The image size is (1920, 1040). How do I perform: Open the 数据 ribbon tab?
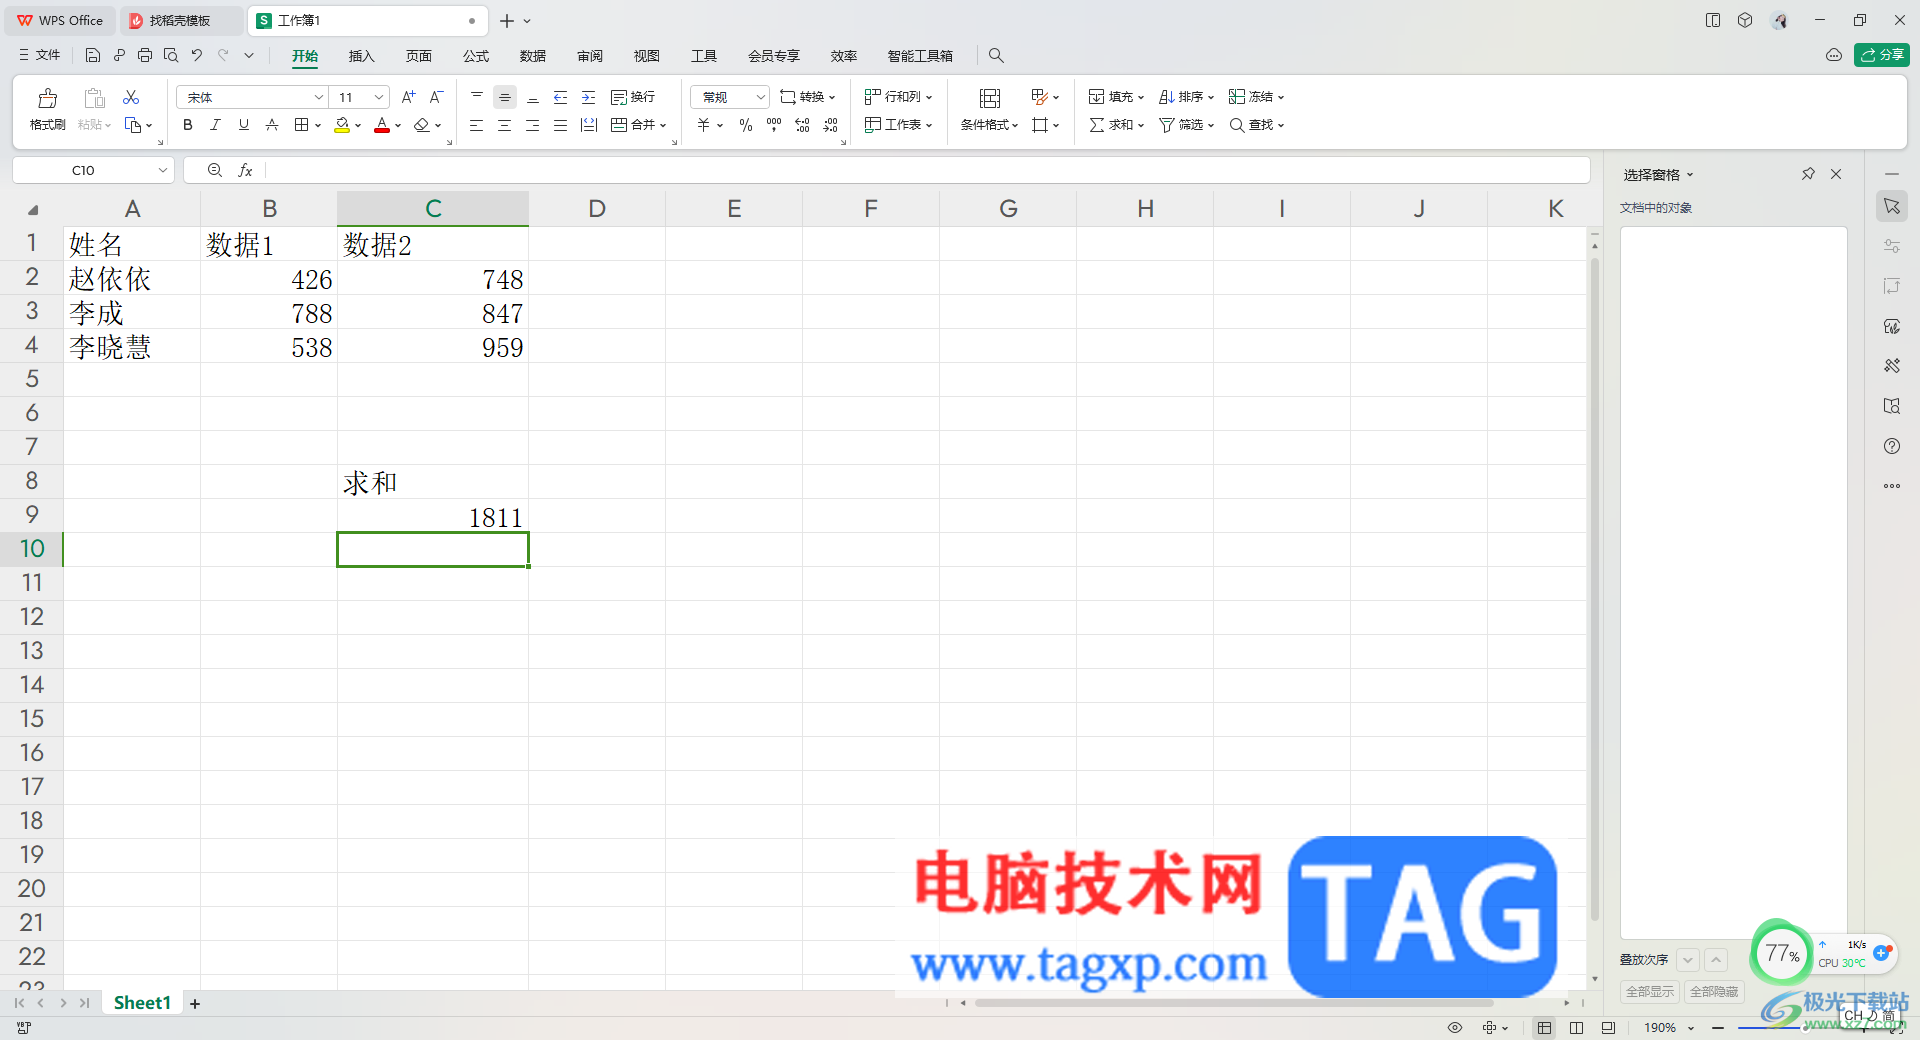pos(533,56)
